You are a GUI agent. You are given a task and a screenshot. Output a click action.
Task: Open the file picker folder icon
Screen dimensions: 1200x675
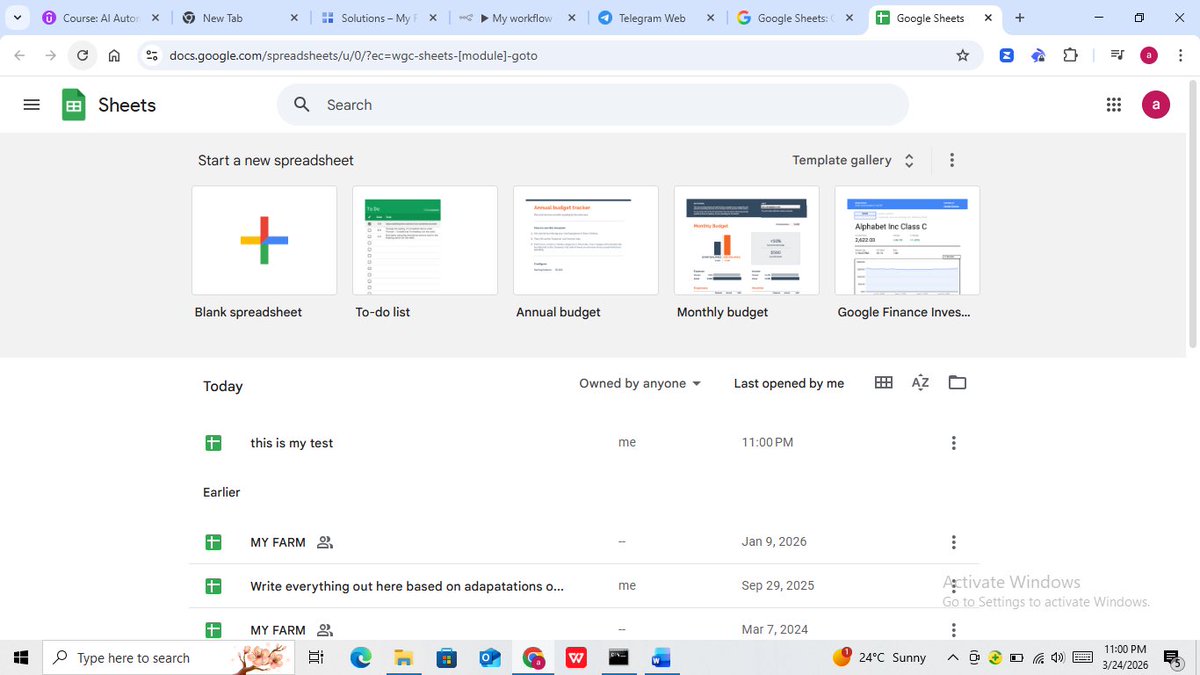[957, 382]
